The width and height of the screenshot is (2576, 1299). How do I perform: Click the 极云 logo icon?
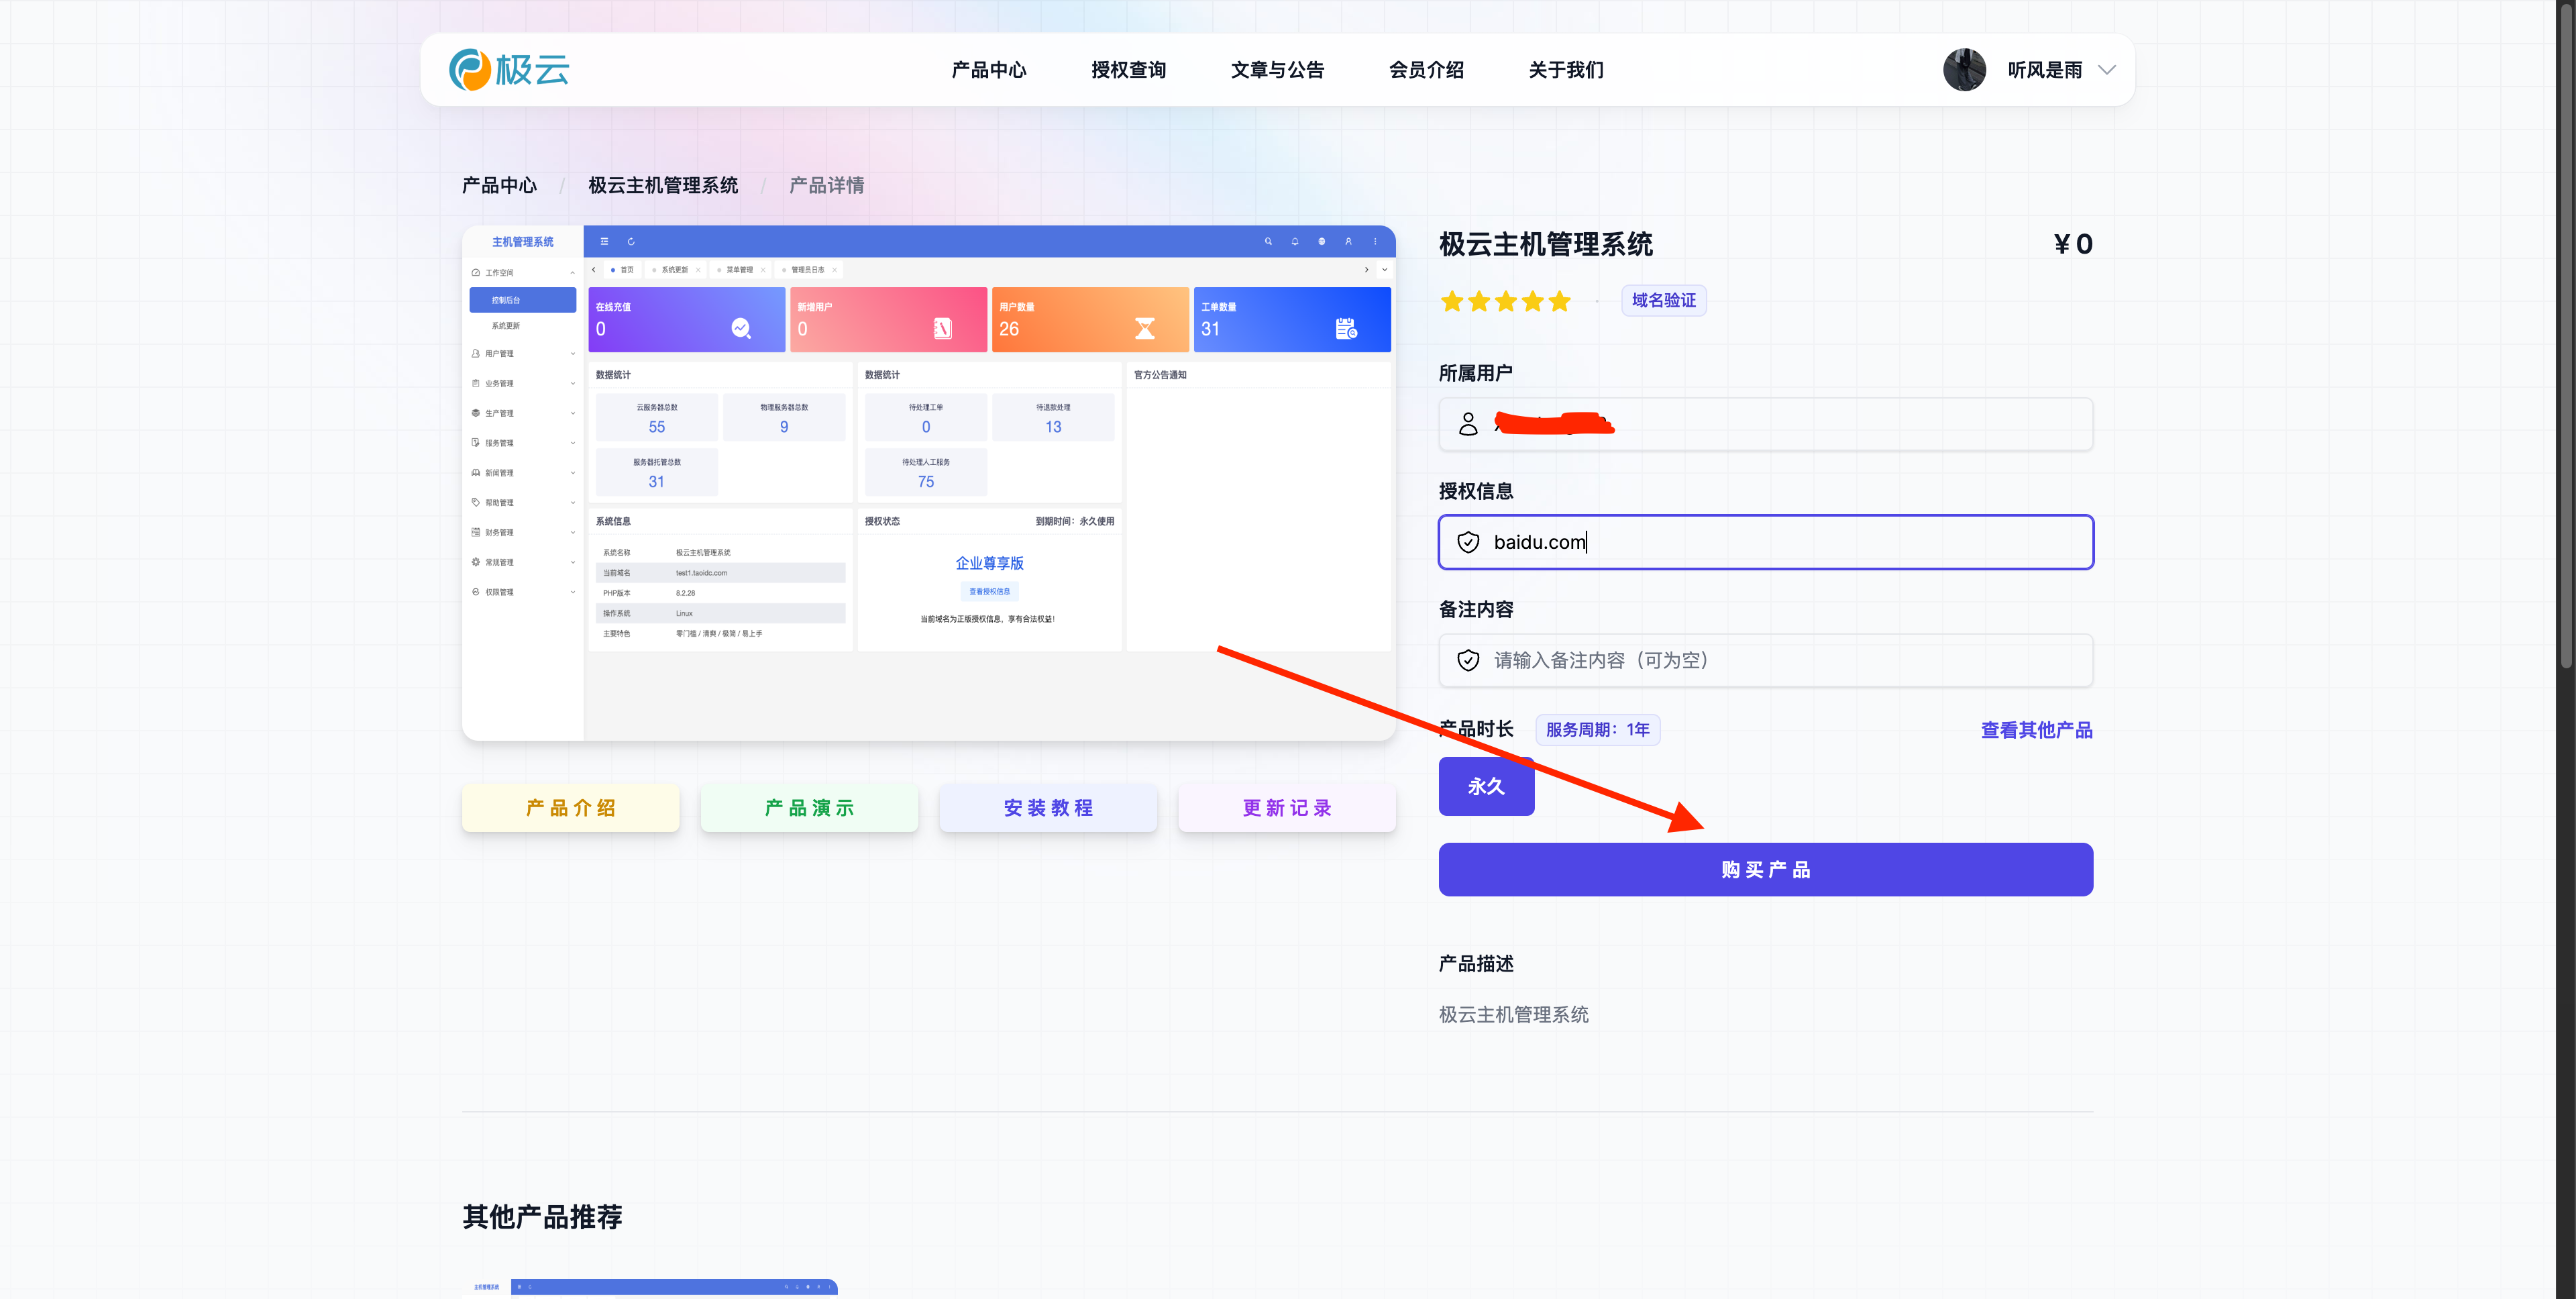[470, 70]
